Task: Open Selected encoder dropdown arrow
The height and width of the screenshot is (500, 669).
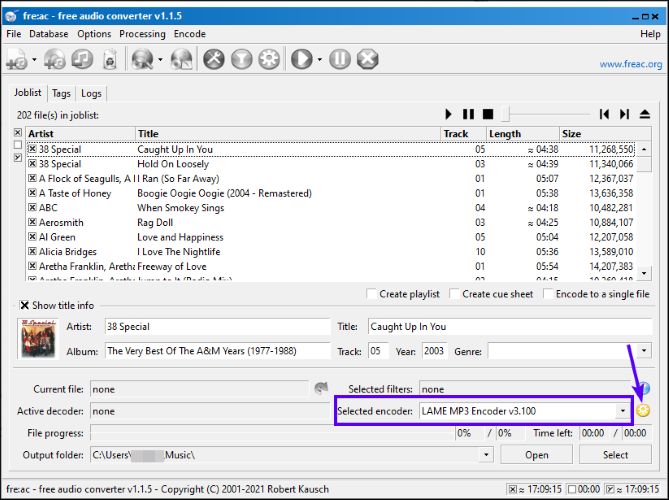Action: point(623,411)
